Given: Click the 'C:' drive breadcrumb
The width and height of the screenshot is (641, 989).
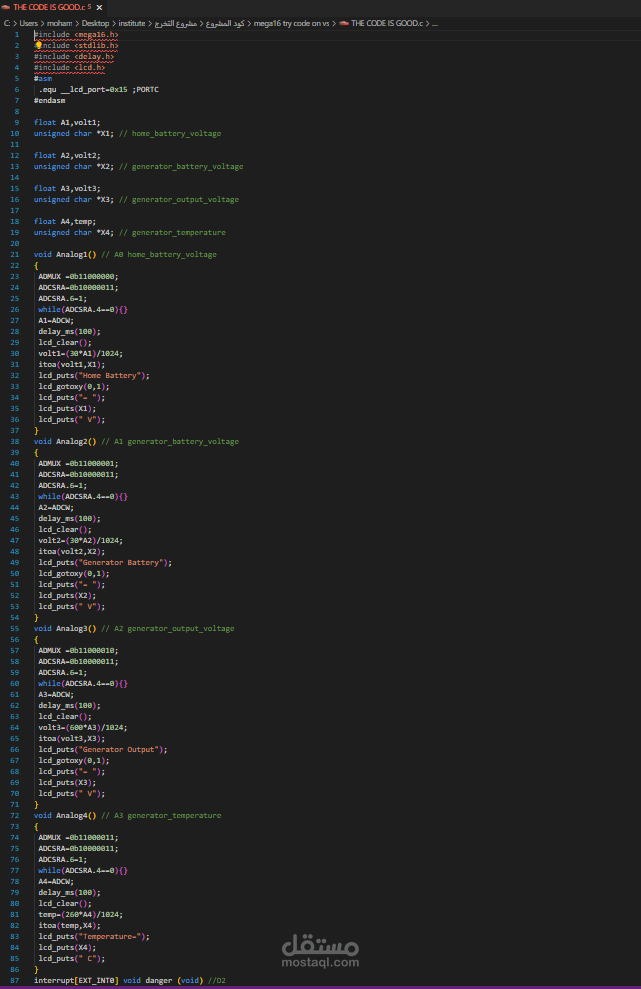Looking at the screenshot, I should point(7,23).
